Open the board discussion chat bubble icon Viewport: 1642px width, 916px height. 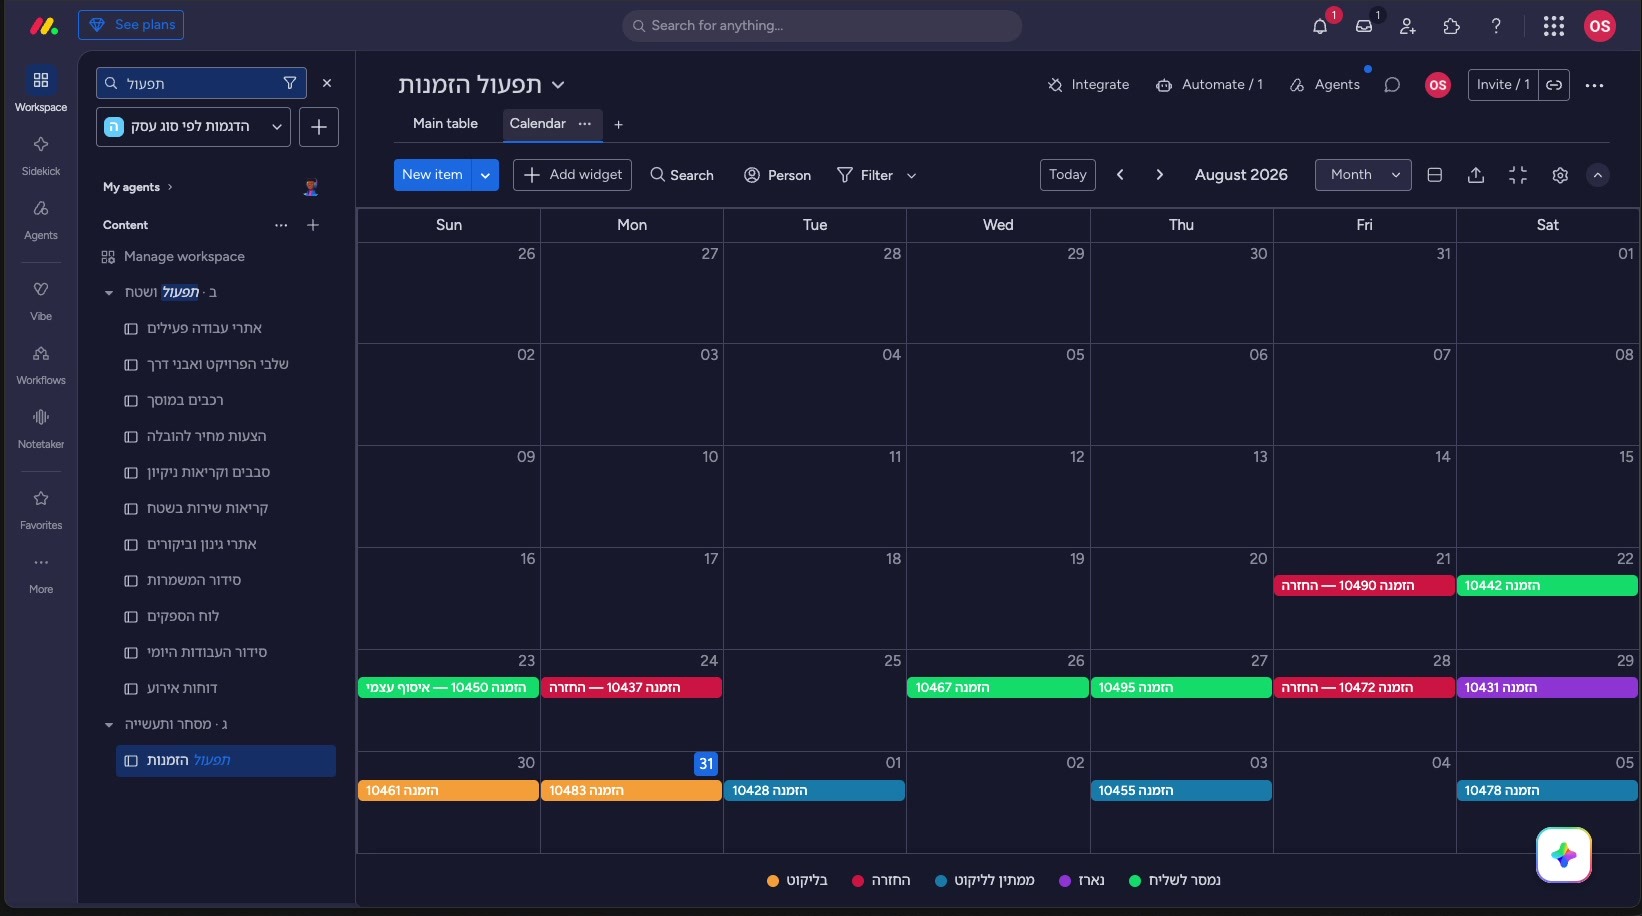pos(1392,85)
